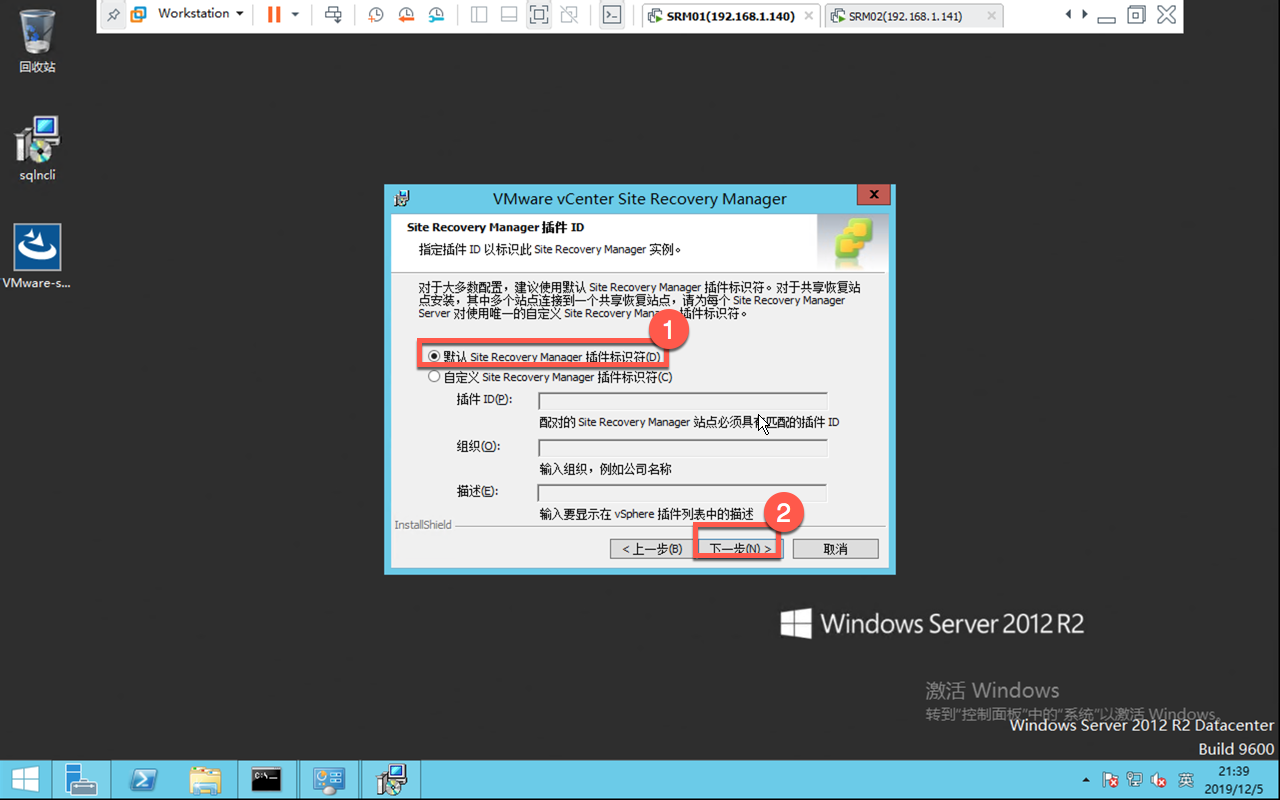Viewport: 1280px width, 800px height.
Task: Close the SRM01 tab
Action: click(808, 16)
